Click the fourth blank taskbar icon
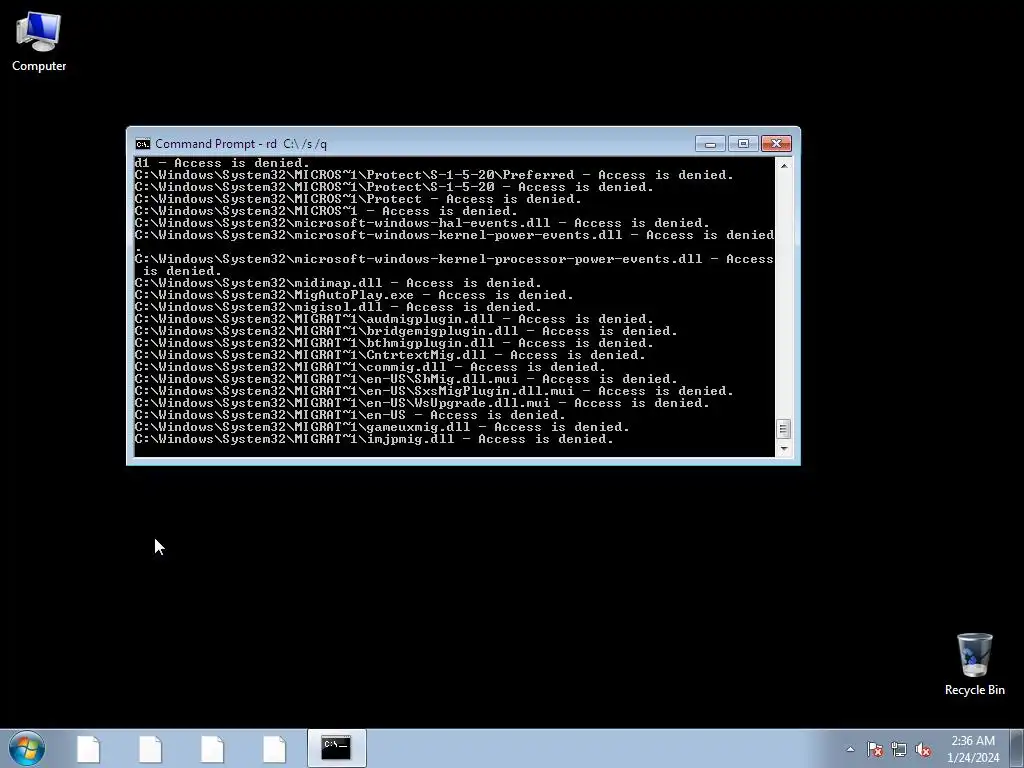1024x768 pixels. [x=274, y=749]
